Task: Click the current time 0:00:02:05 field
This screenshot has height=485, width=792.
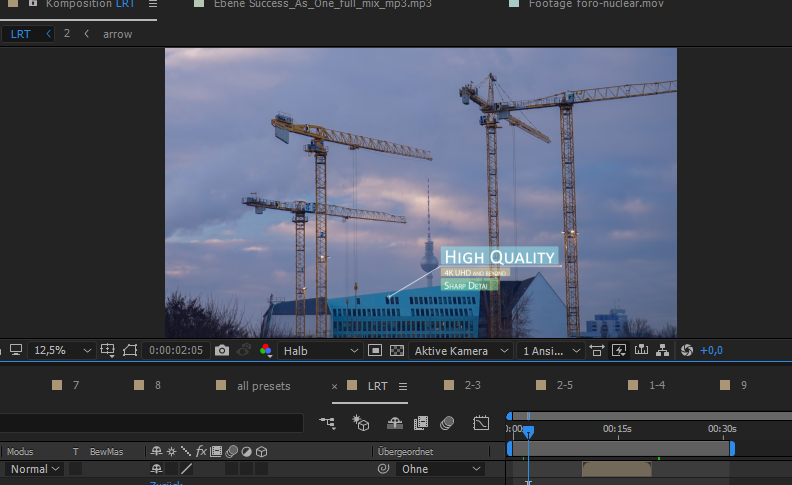Action: coord(176,350)
